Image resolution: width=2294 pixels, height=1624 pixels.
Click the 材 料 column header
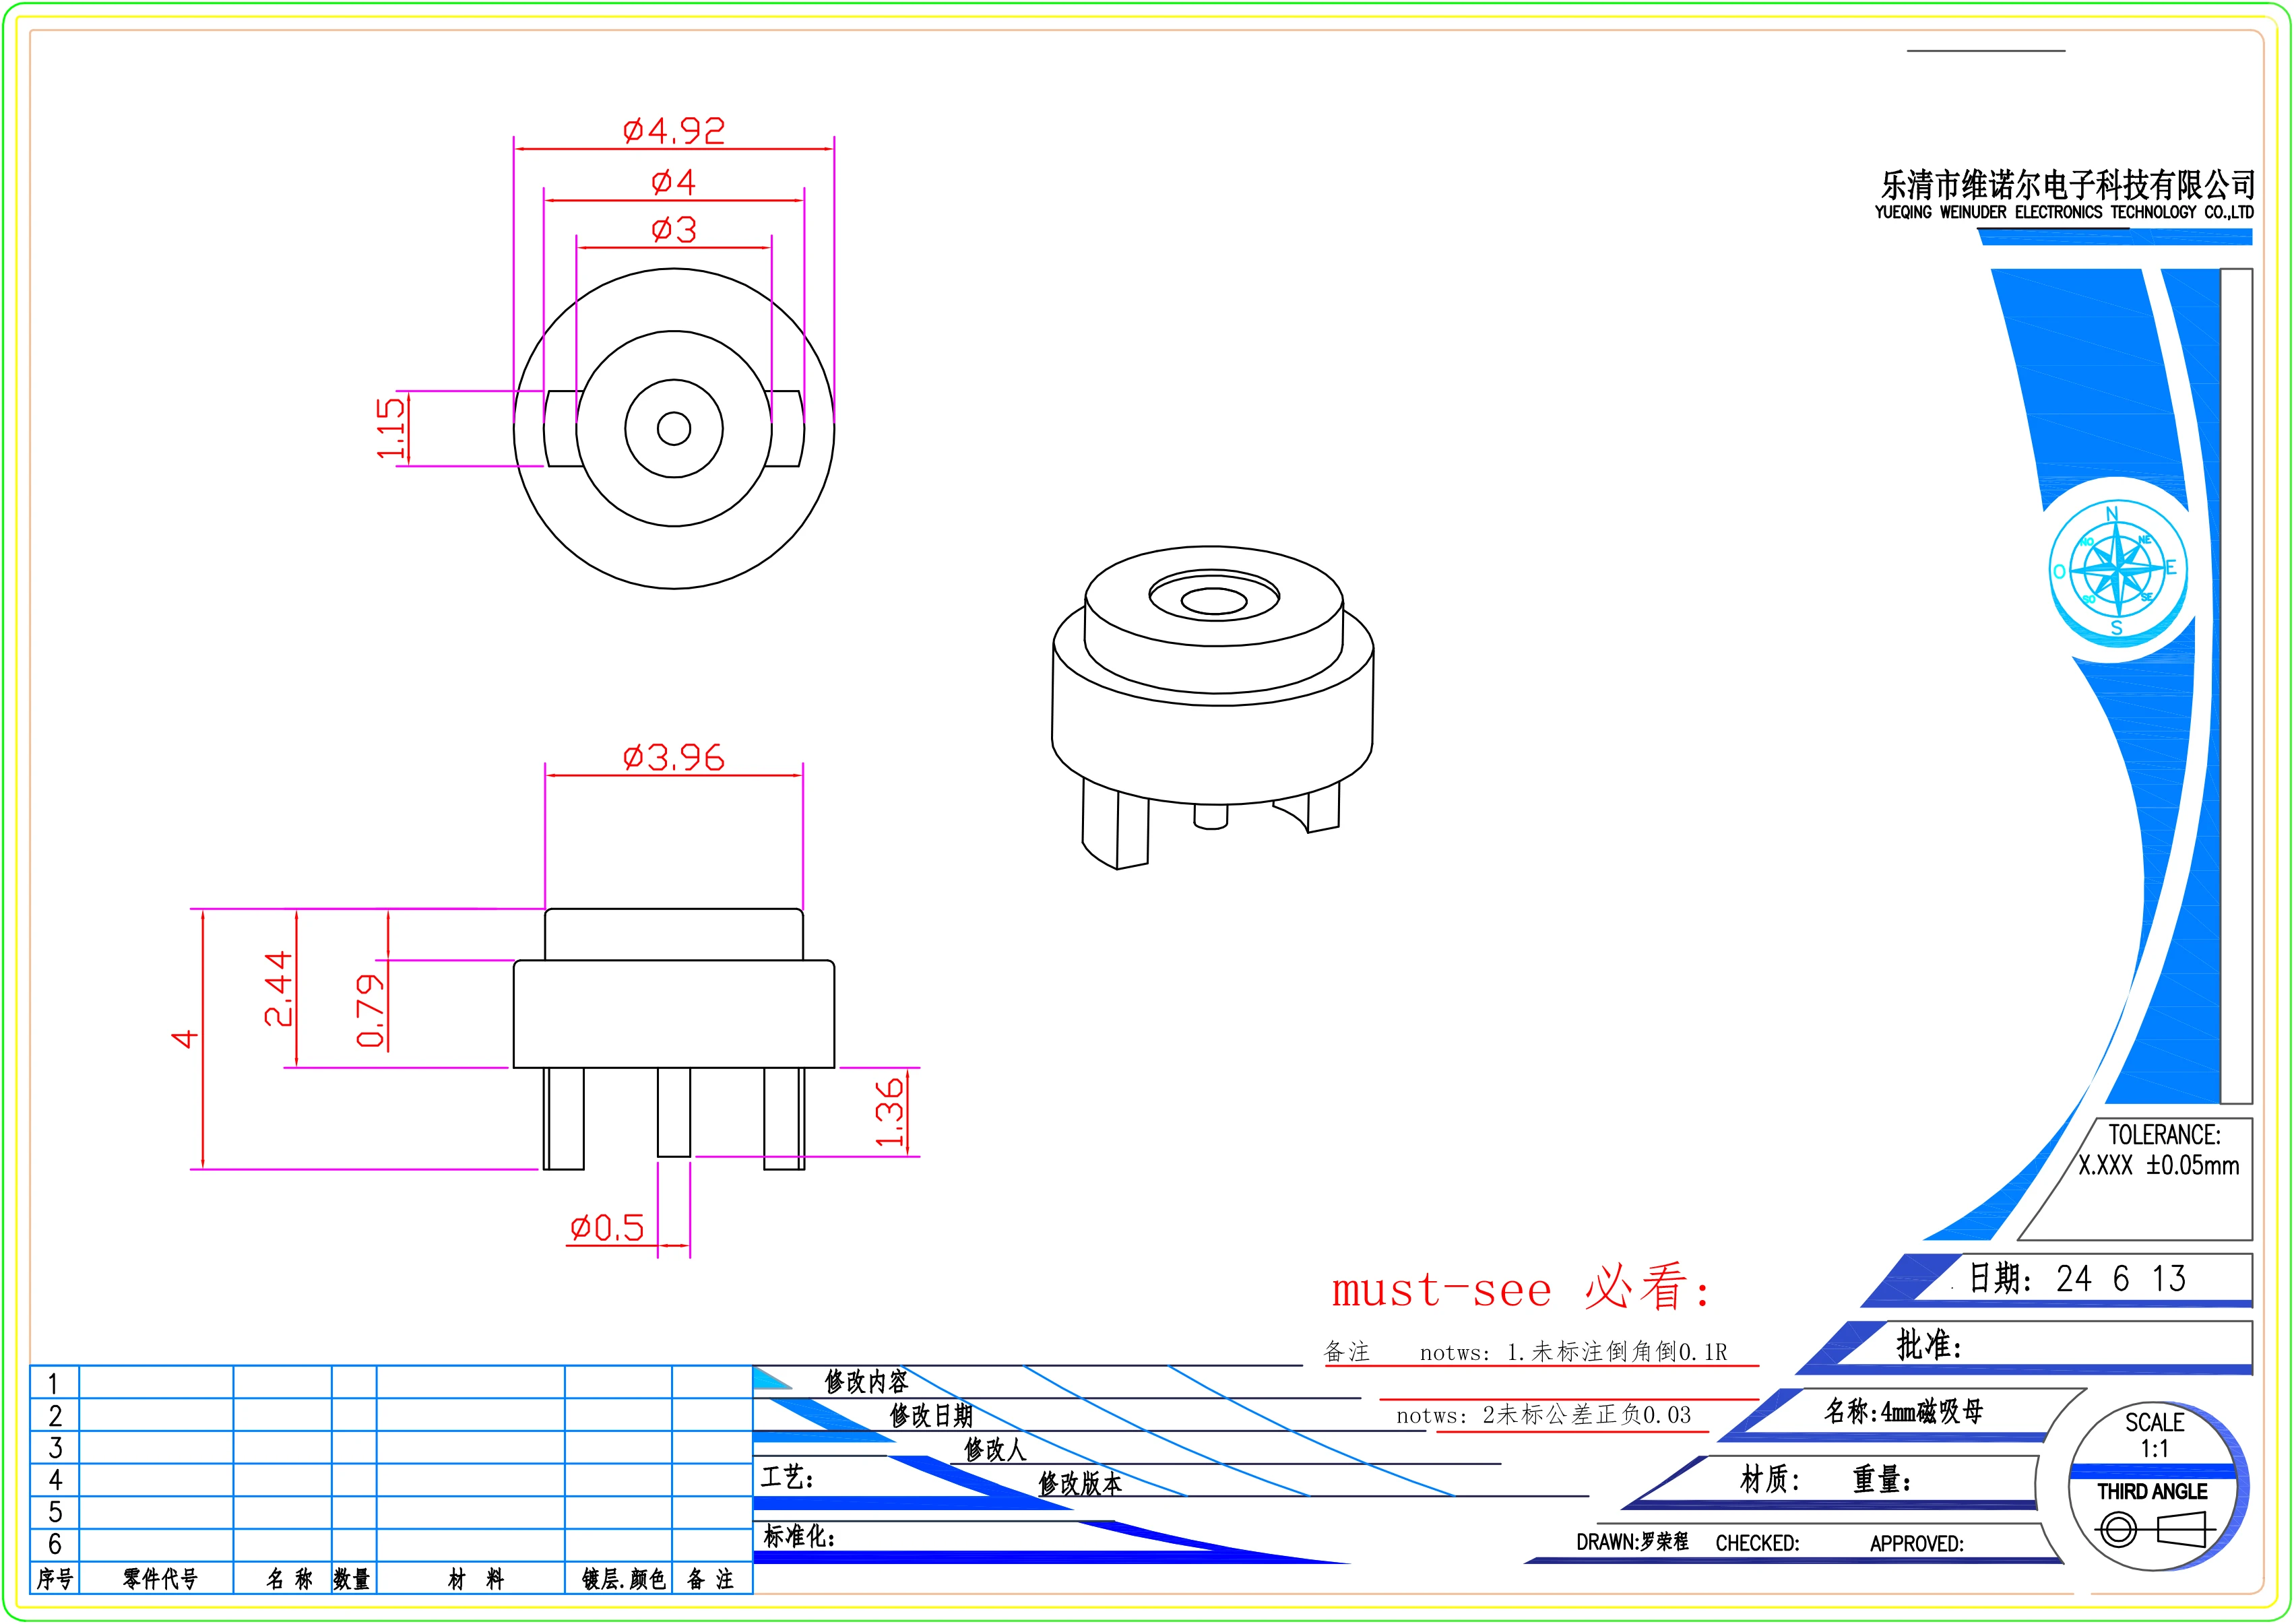point(476,1579)
